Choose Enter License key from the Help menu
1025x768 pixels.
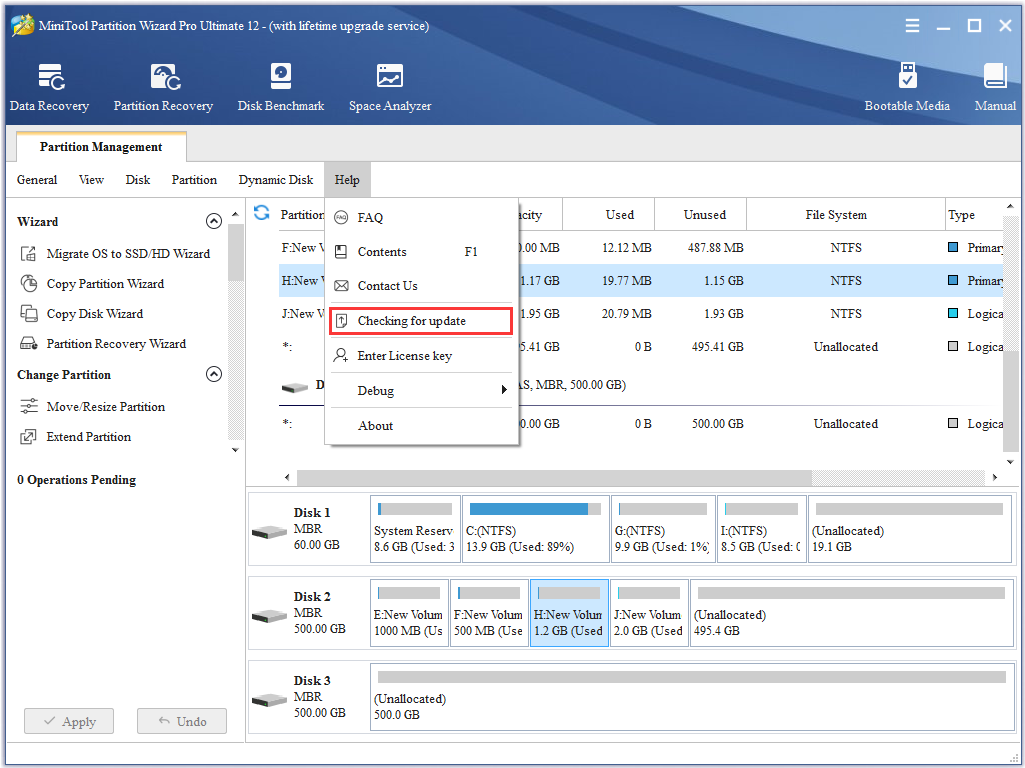click(404, 356)
